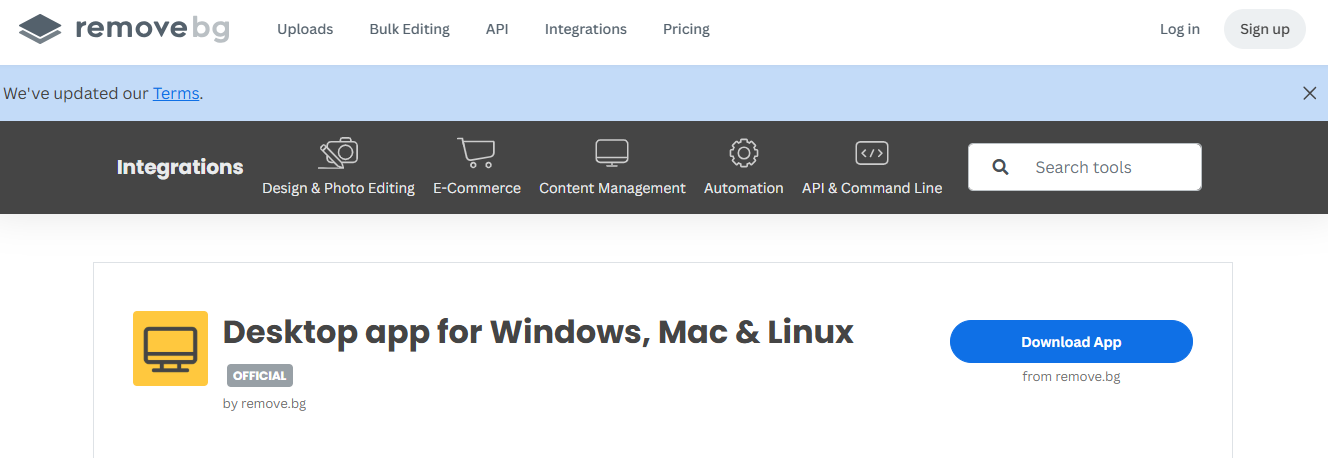This screenshot has width=1328, height=458.
Task: Go to Bulk Editing page
Action: click(409, 29)
